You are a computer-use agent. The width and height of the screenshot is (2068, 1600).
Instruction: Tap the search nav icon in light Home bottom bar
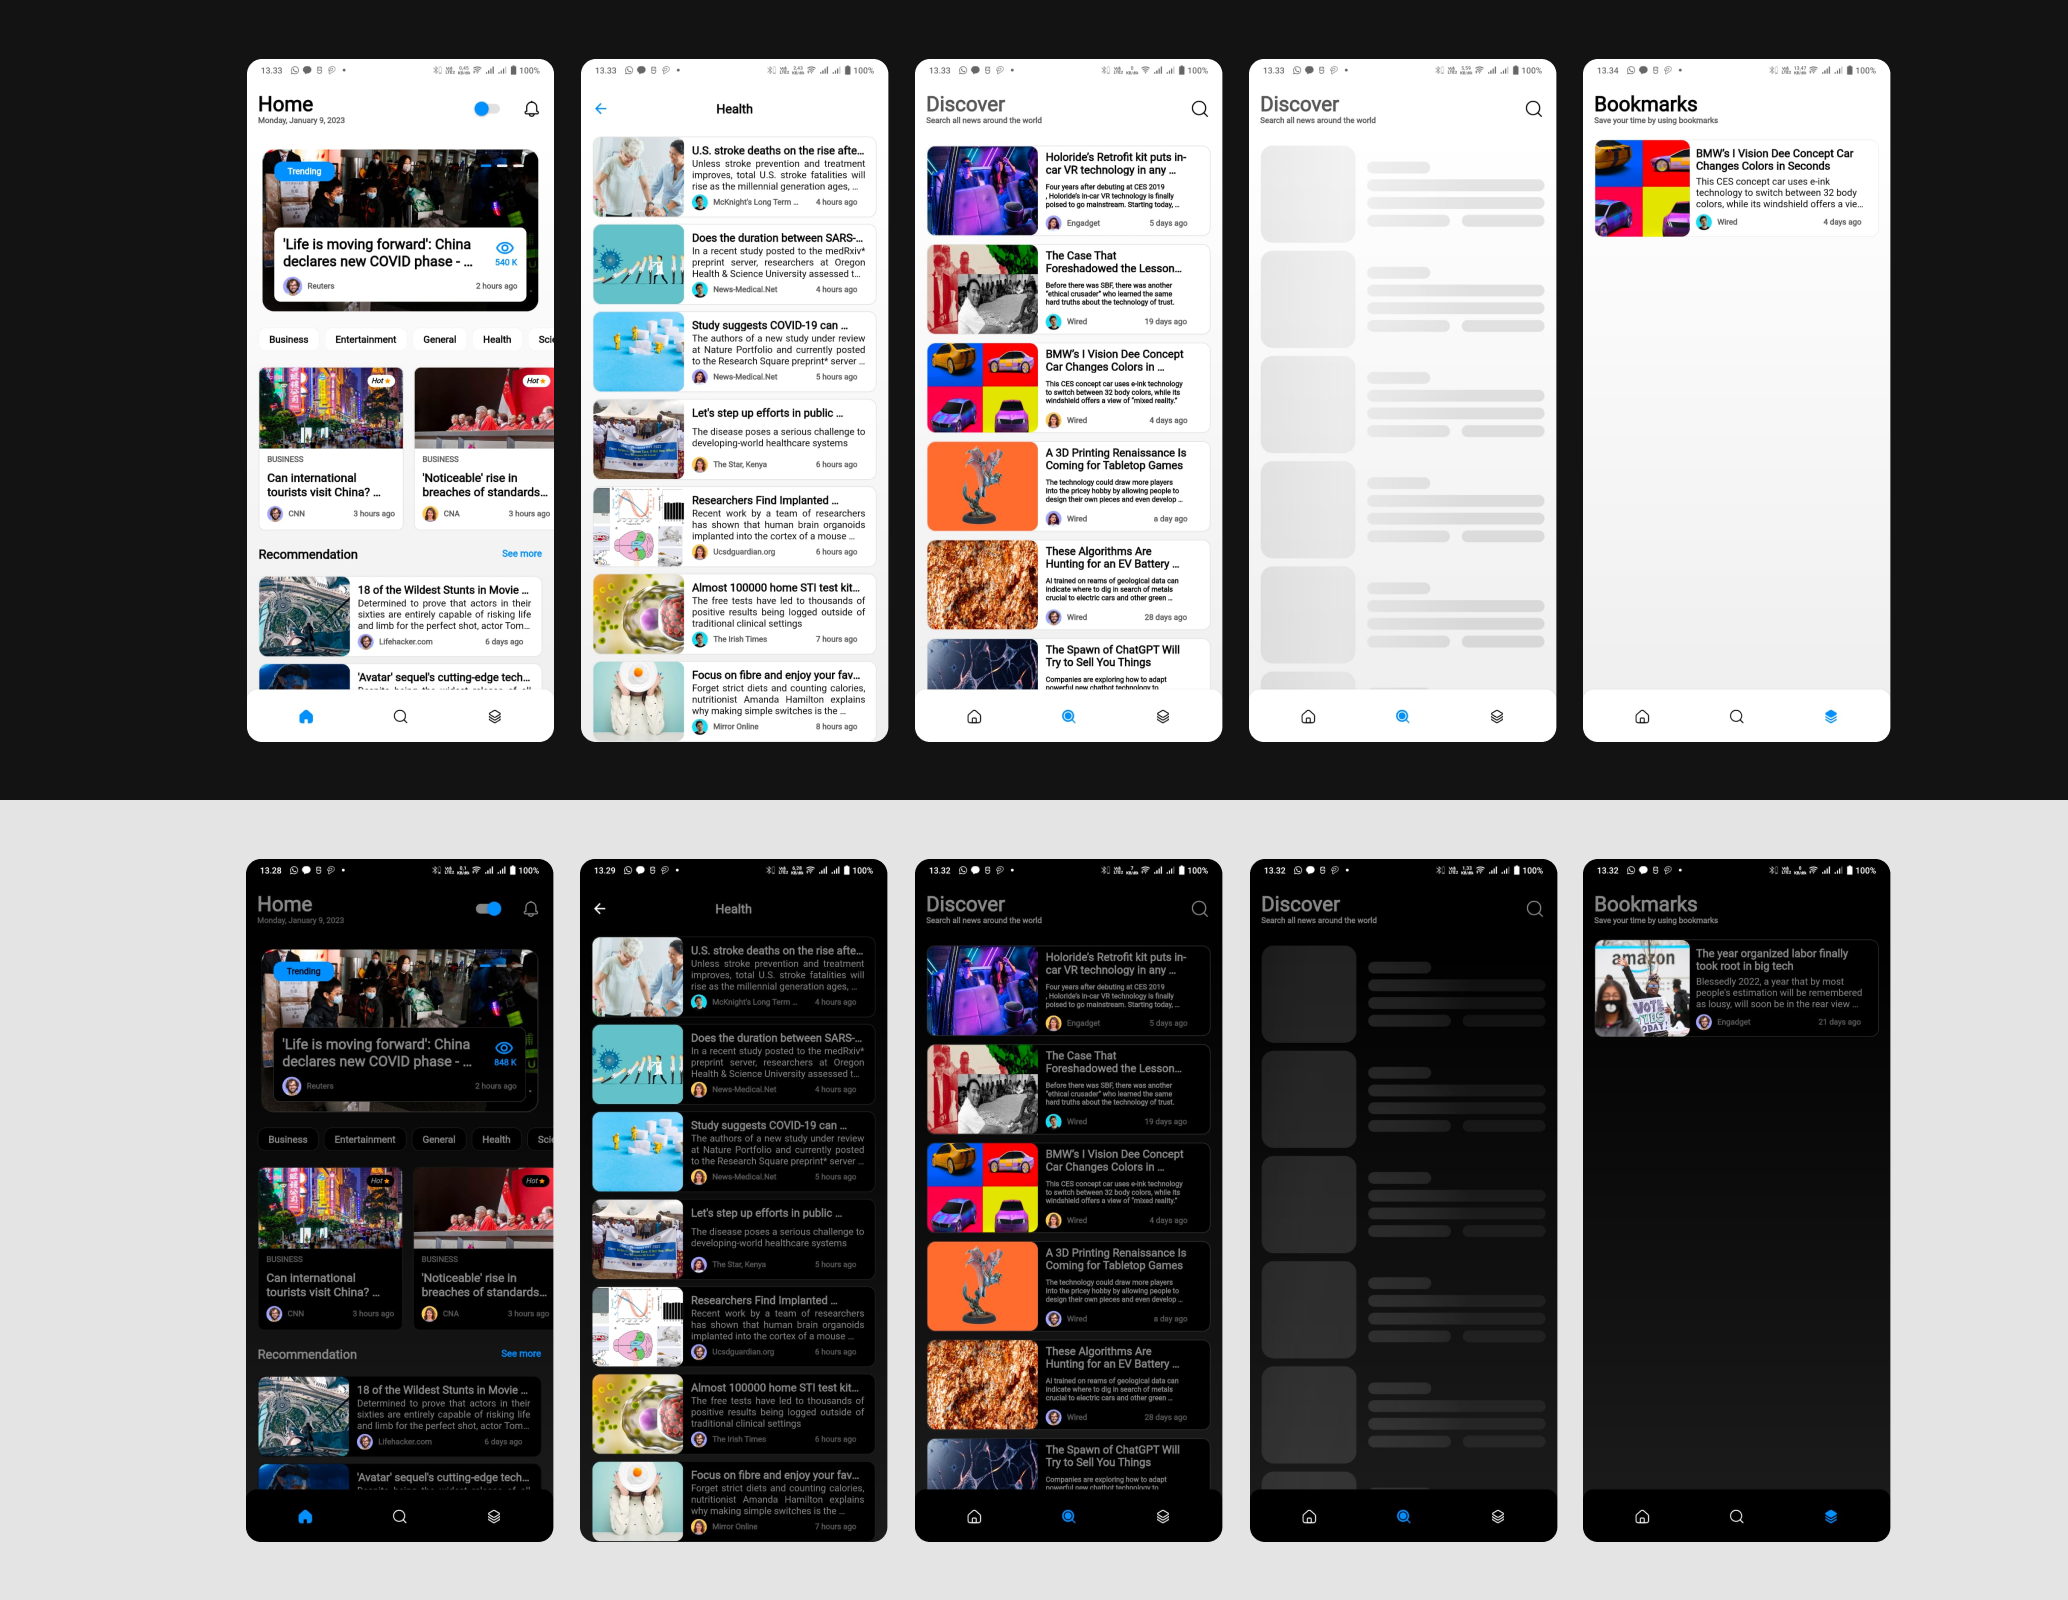[x=400, y=717]
